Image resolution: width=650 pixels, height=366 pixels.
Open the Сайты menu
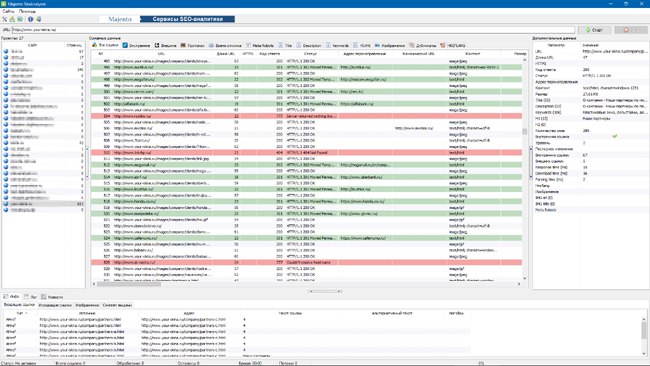point(8,11)
